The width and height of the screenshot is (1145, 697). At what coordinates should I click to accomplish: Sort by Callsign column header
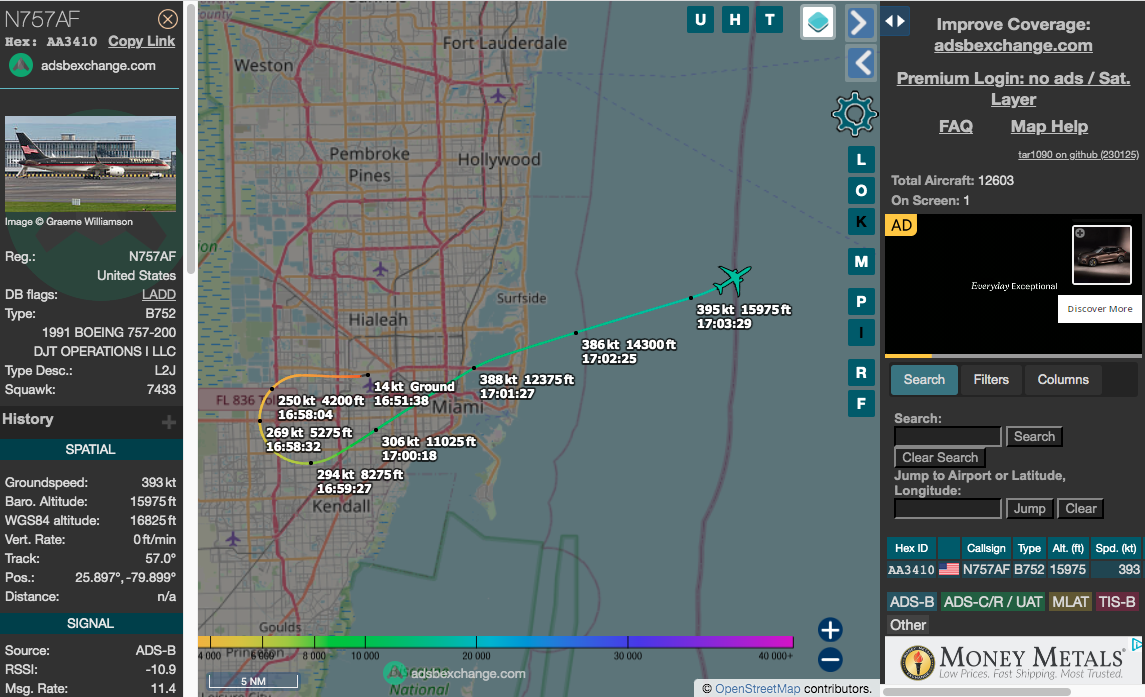point(986,548)
